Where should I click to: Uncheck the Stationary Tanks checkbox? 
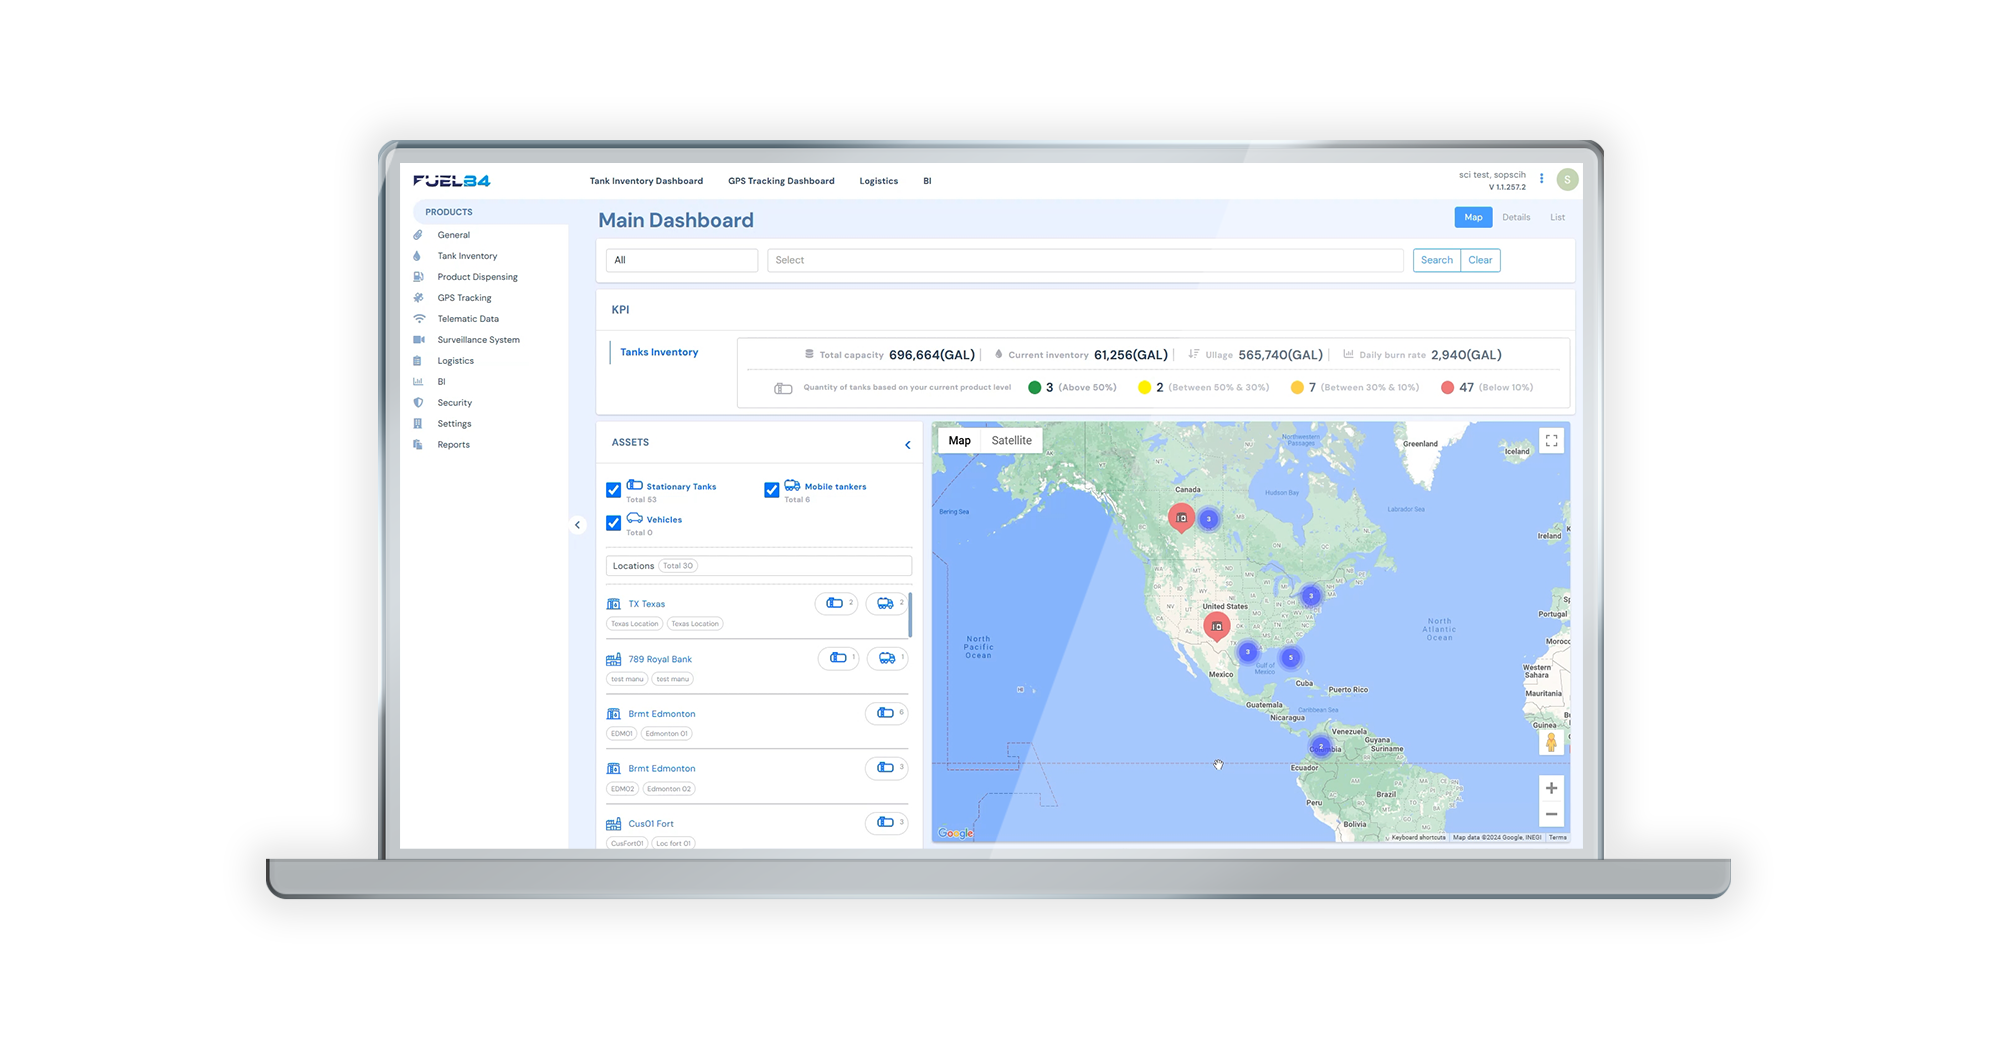click(x=613, y=490)
